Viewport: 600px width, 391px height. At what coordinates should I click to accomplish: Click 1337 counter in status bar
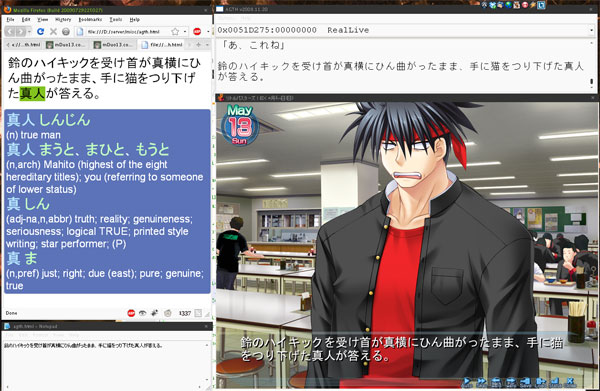click(x=185, y=313)
